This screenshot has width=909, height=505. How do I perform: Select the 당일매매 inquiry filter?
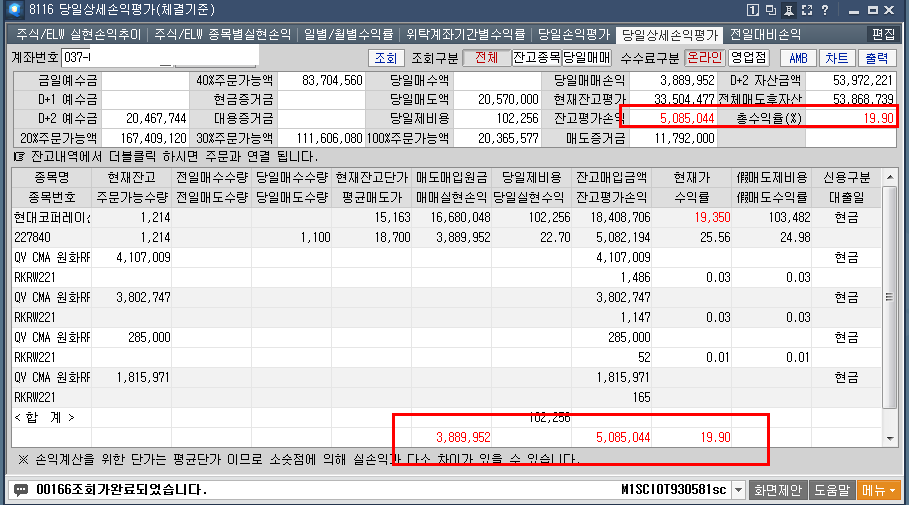pos(585,57)
